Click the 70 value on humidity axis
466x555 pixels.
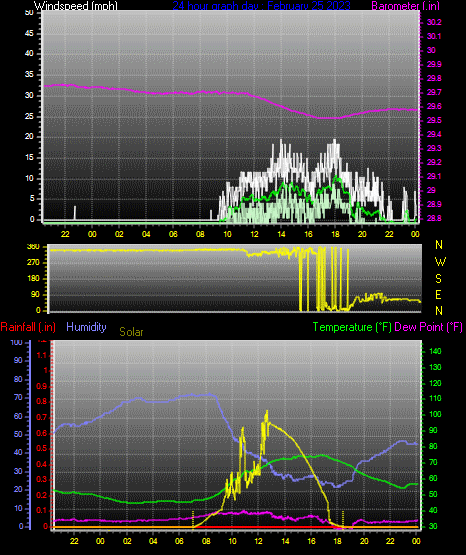click(x=18, y=397)
